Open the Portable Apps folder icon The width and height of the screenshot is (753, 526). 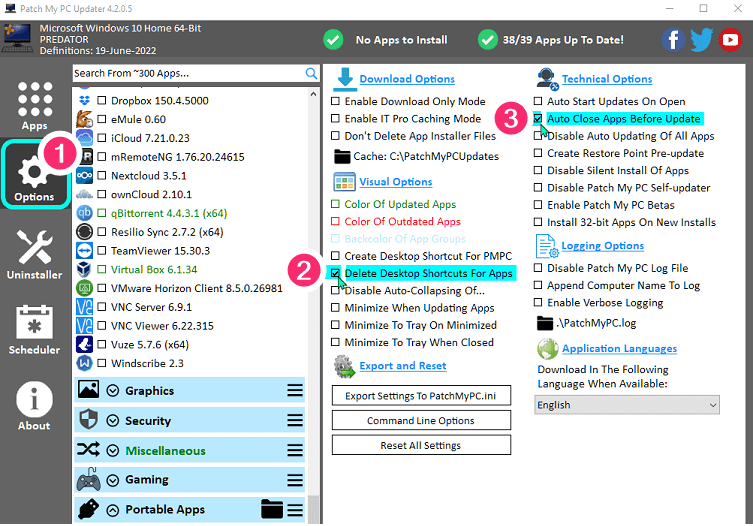[x=272, y=509]
